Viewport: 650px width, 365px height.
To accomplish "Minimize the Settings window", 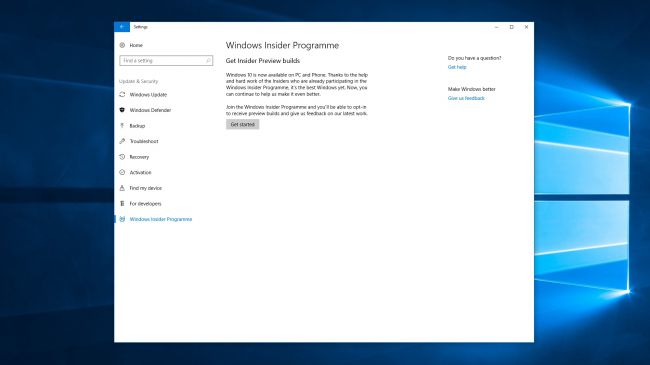I will pyautogui.click(x=497, y=27).
